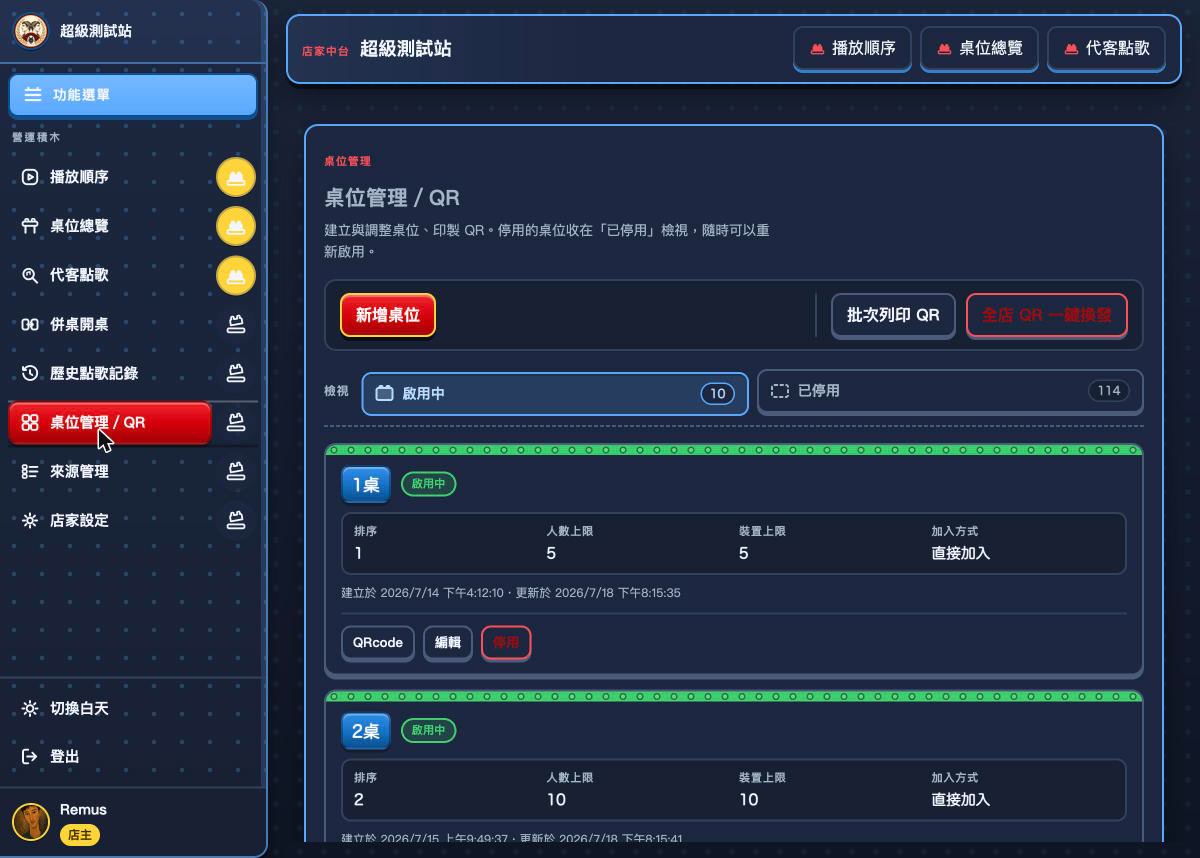1200x858 pixels.
Task: Click the count 114 on 已停用 tab
Action: click(x=1108, y=391)
